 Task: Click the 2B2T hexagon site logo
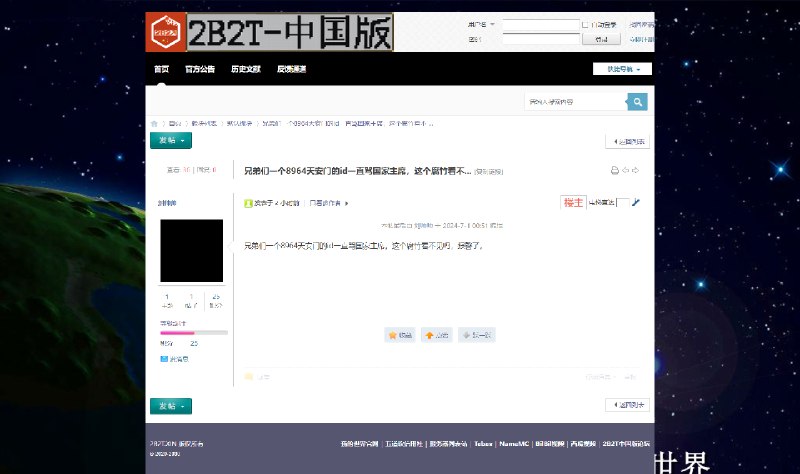click(166, 32)
